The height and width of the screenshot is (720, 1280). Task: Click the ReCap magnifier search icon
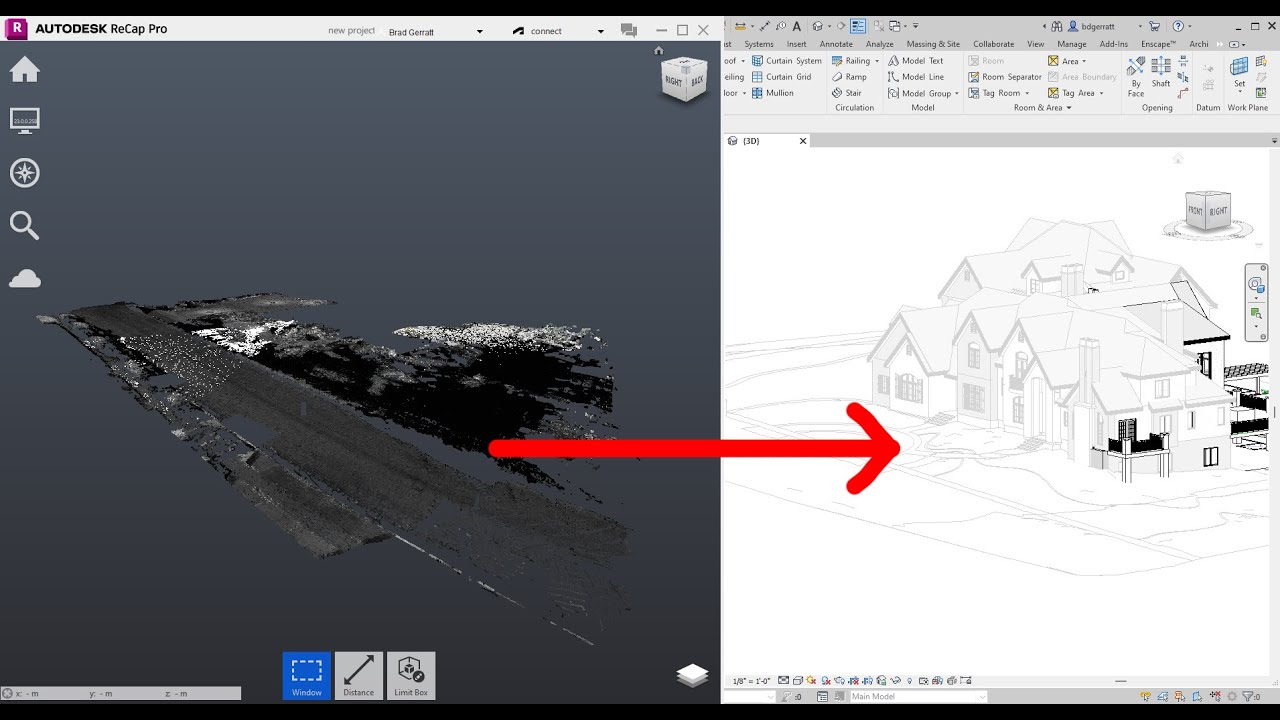(x=25, y=225)
